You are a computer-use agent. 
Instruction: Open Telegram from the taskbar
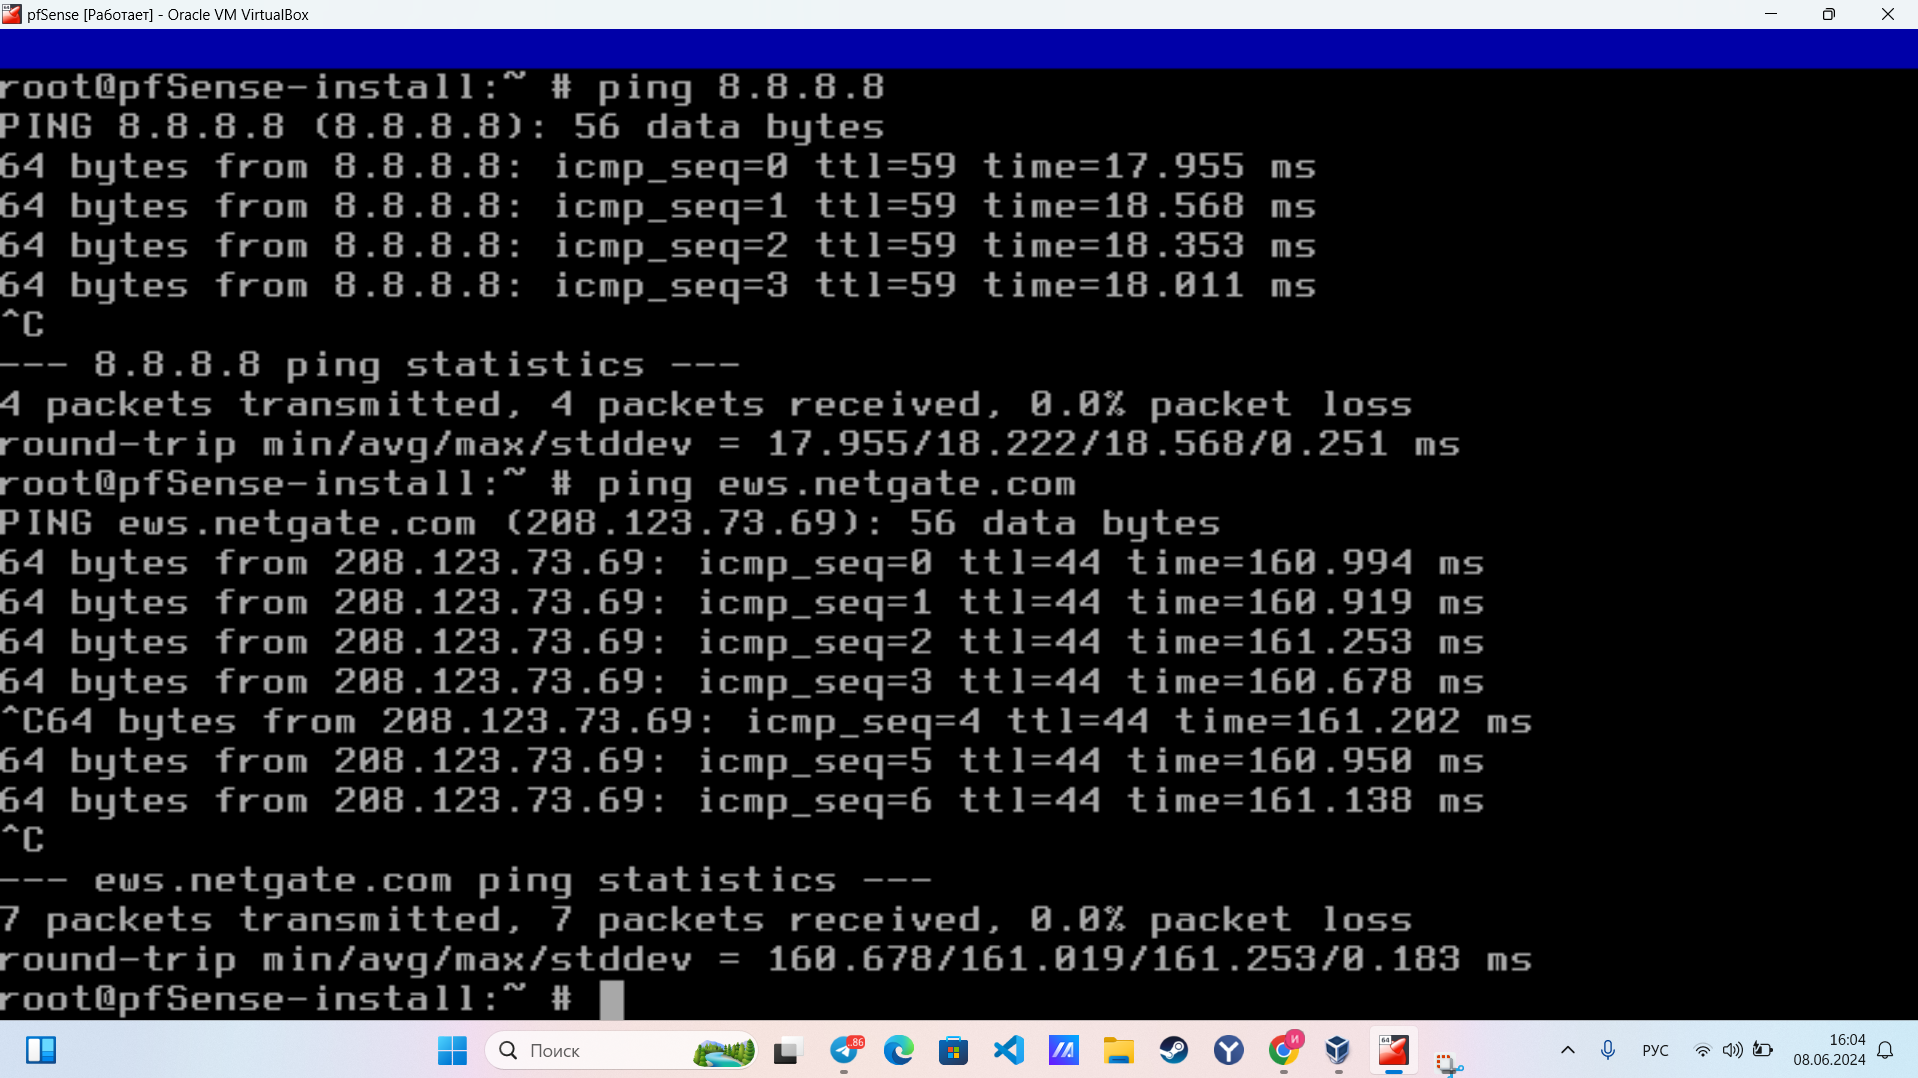(x=845, y=1050)
